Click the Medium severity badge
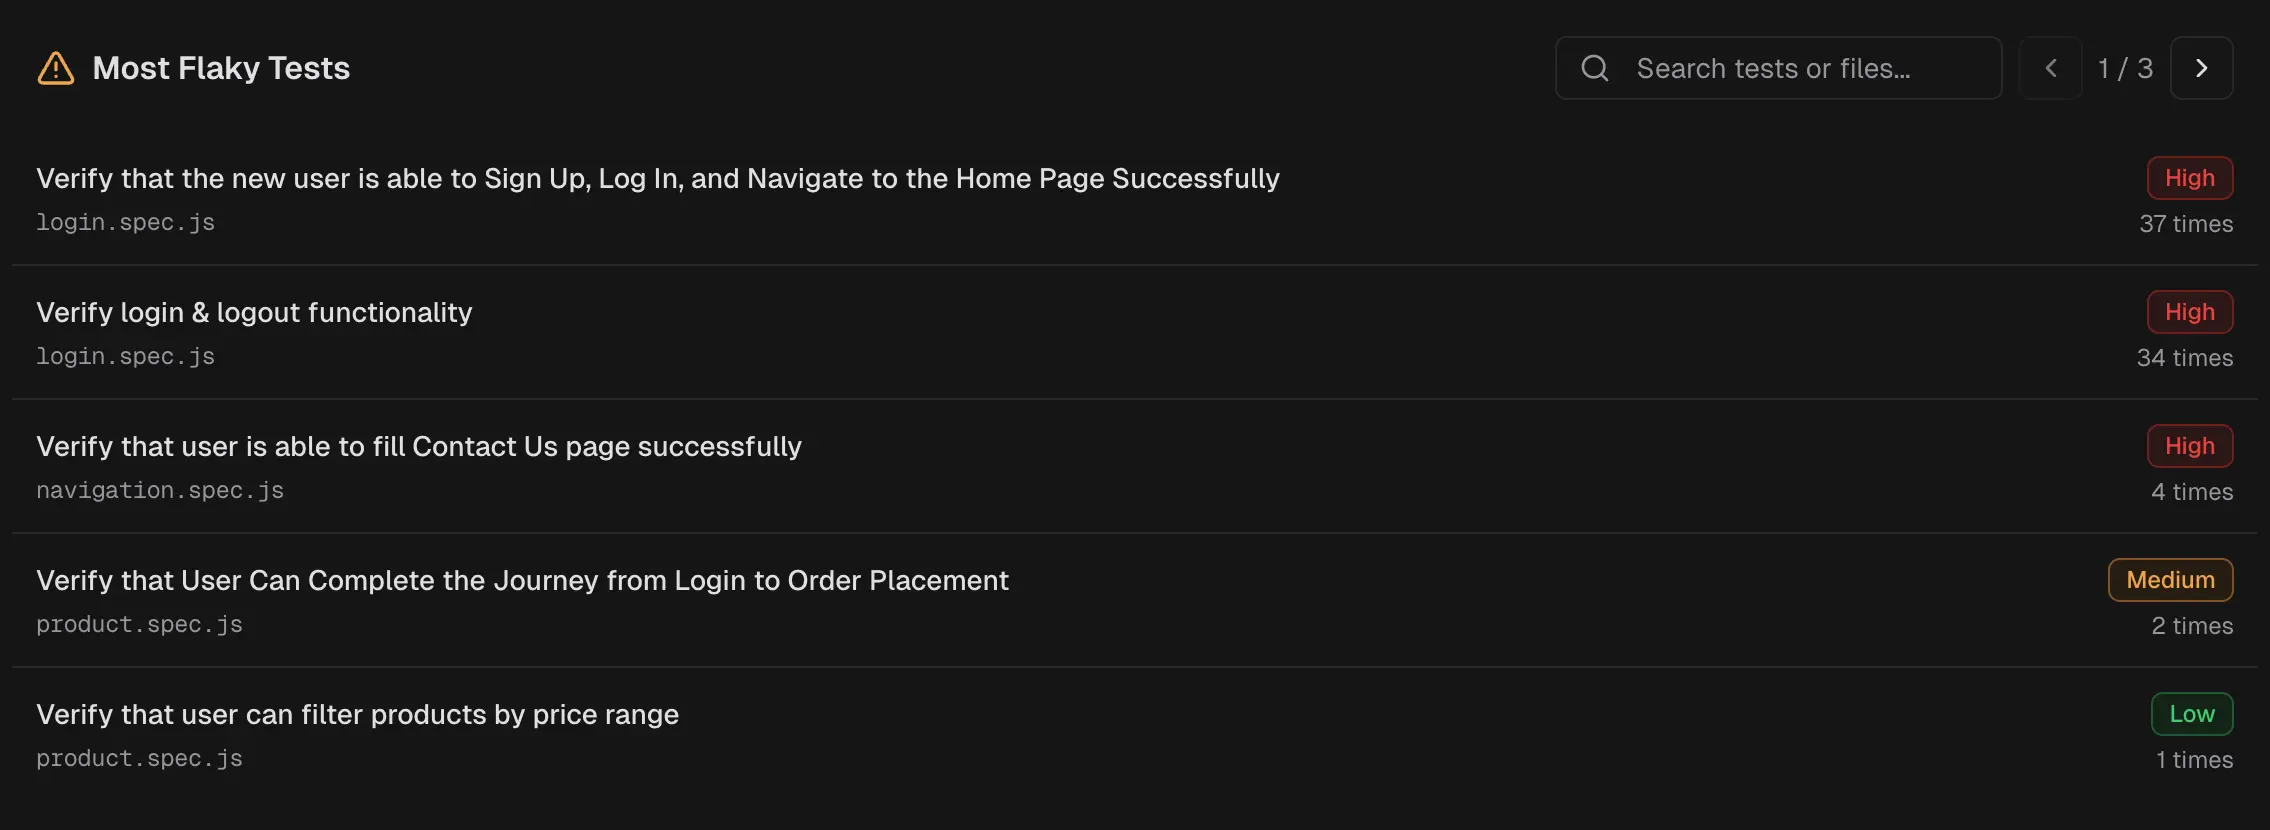The height and width of the screenshot is (830, 2270). [x=2170, y=580]
